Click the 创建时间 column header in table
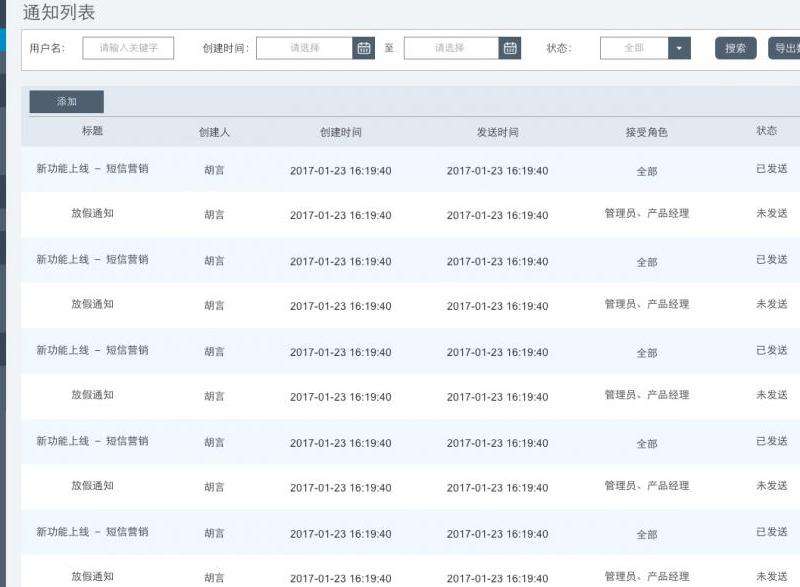The image size is (800, 587). click(x=340, y=132)
